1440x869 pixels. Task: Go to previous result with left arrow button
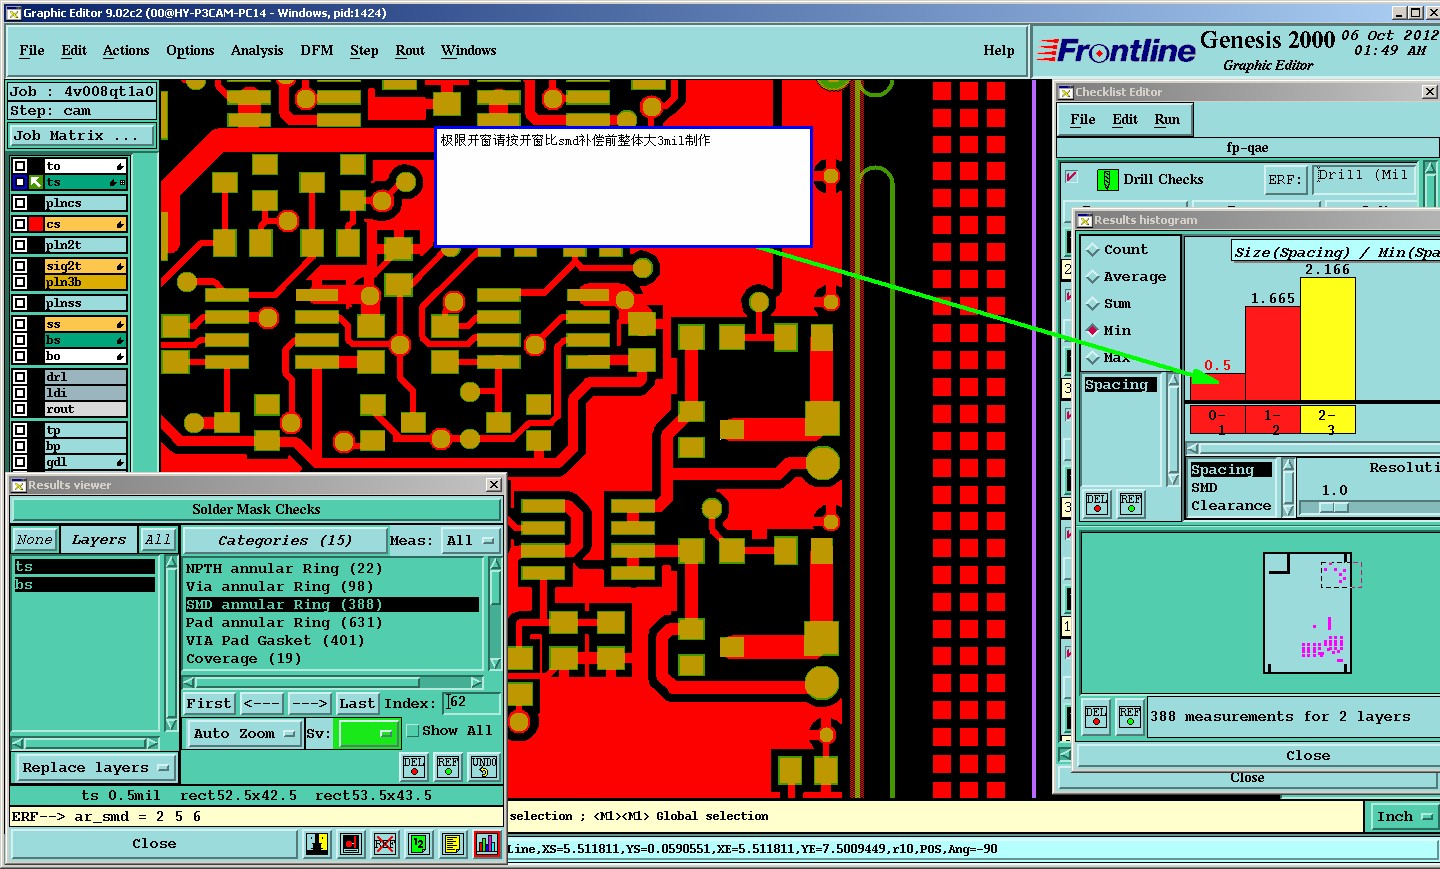click(262, 704)
